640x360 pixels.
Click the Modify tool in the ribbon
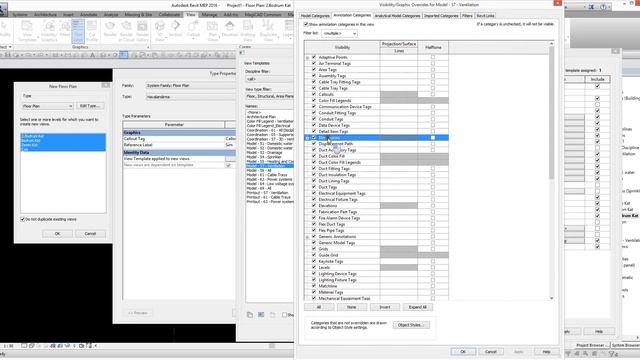coord(4,29)
